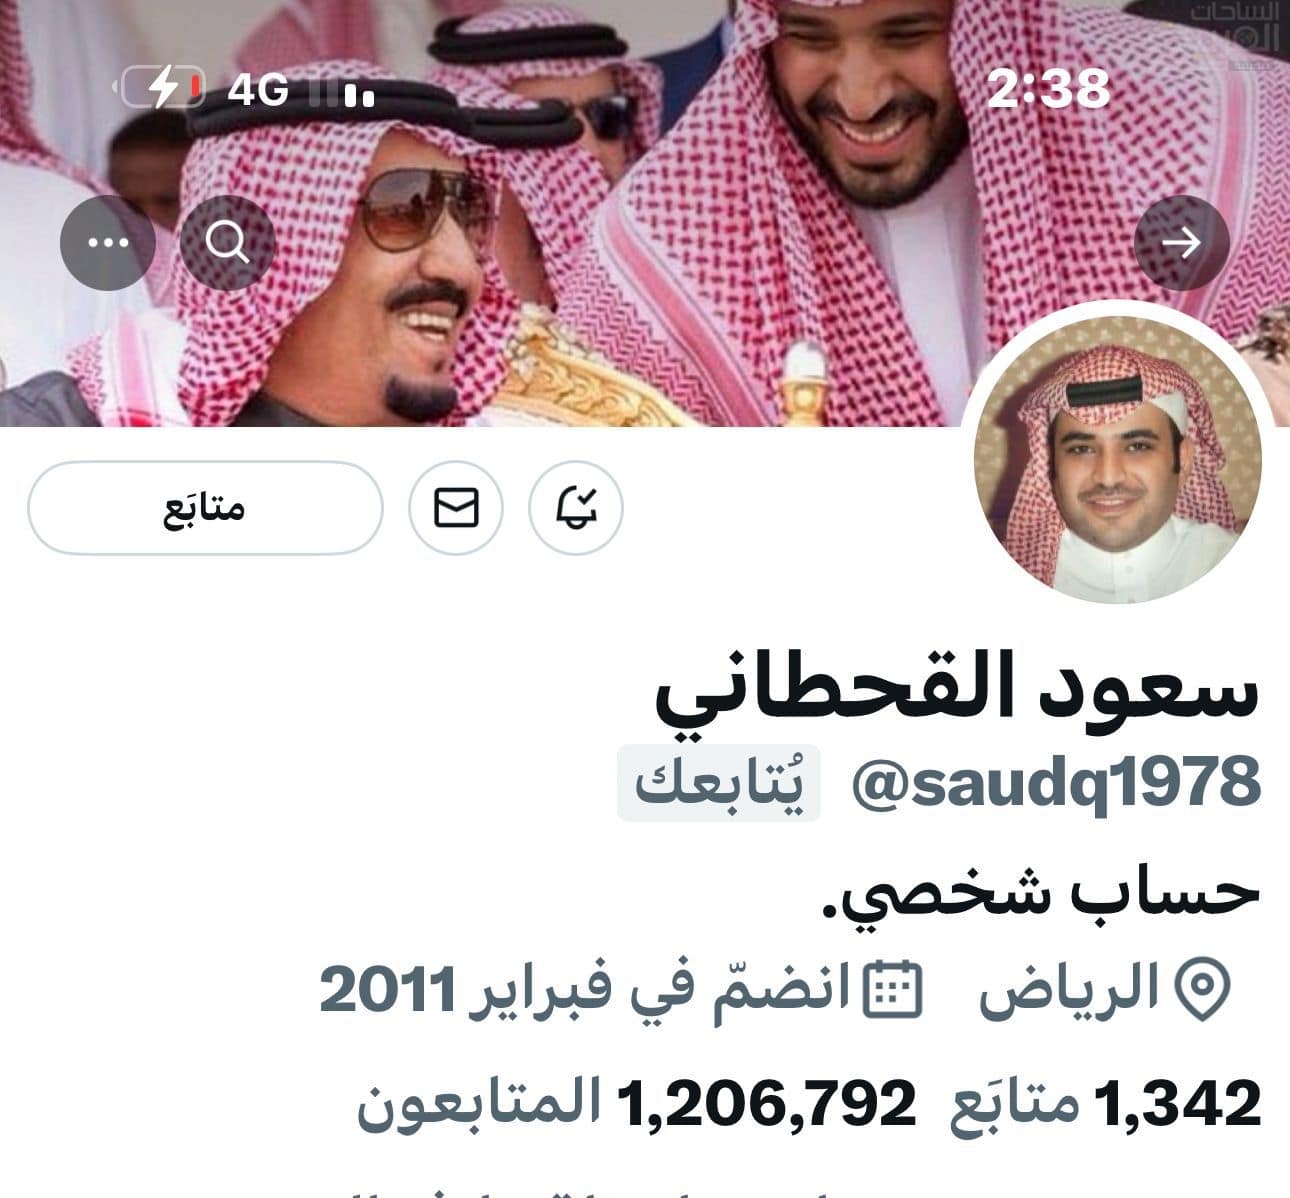The height and width of the screenshot is (1198, 1290).
Task: Tap the يُتابعك follows-you badge
Action: 719,783
